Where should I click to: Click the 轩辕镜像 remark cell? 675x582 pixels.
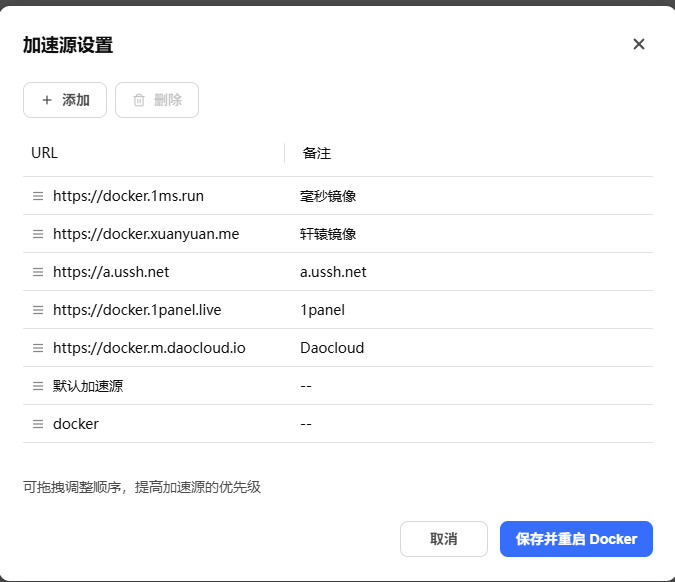point(328,234)
